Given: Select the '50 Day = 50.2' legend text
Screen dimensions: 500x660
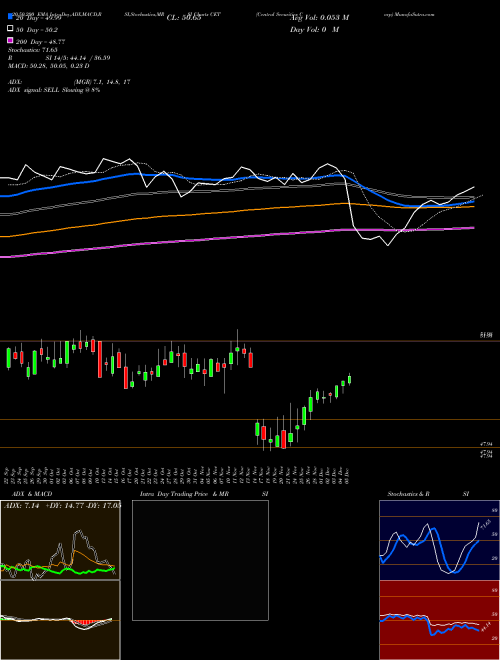Looking at the screenshot, I should (37, 30).
